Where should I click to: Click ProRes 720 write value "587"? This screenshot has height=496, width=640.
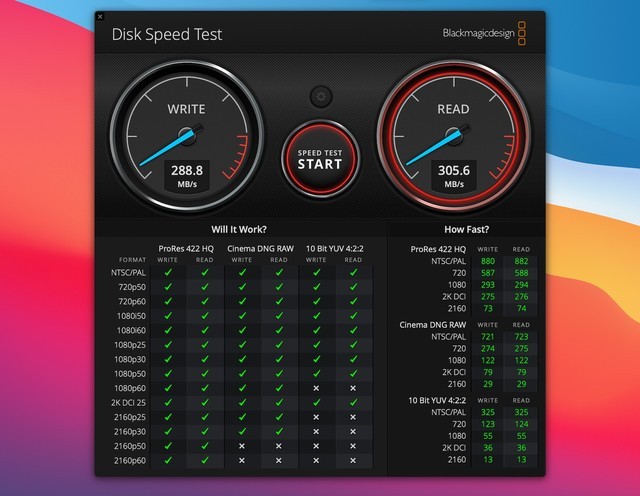coord(488,273)
